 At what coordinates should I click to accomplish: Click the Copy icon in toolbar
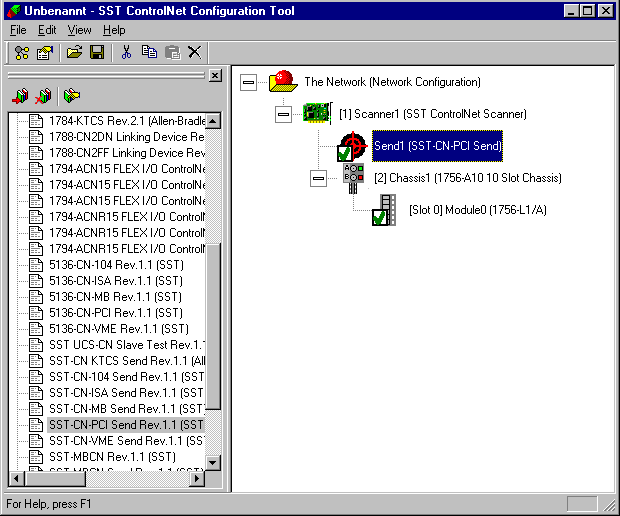pyautogui.click(x=149, y=52)
